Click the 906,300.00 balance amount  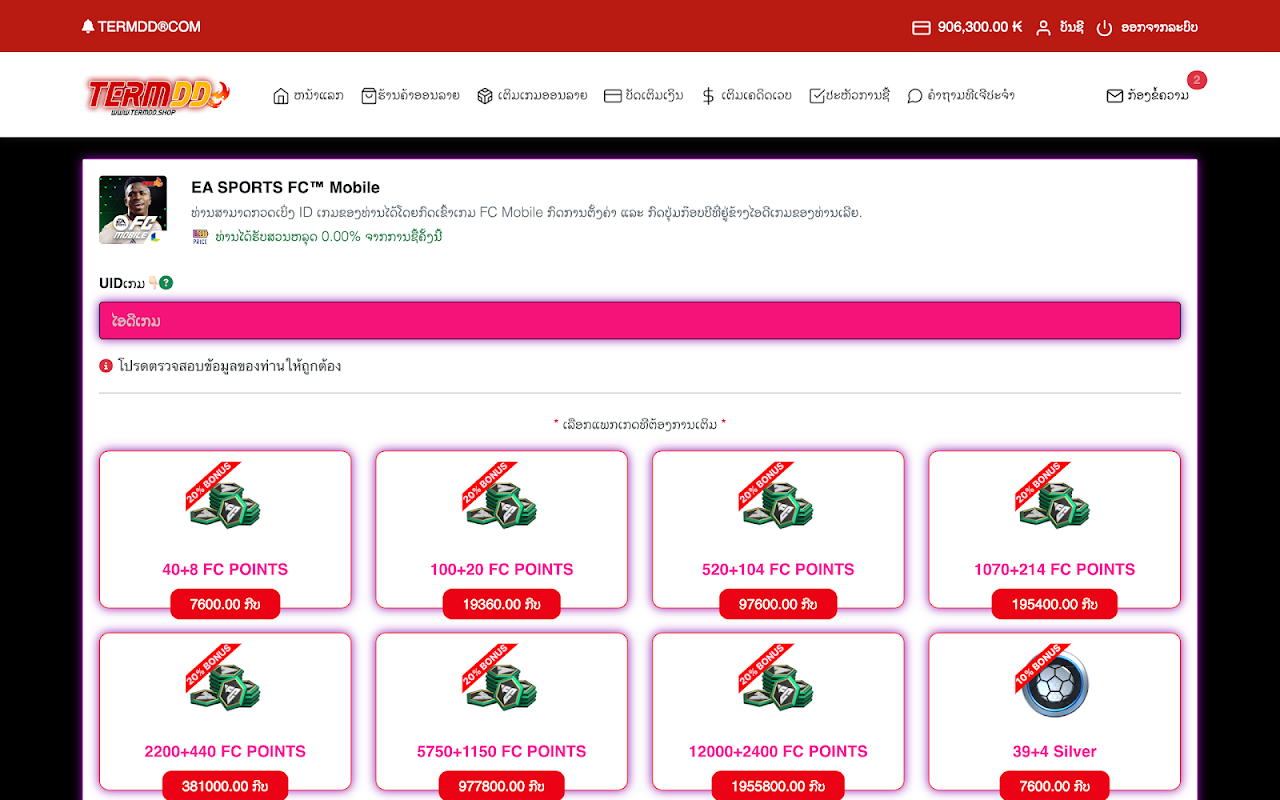coord(979,28)
